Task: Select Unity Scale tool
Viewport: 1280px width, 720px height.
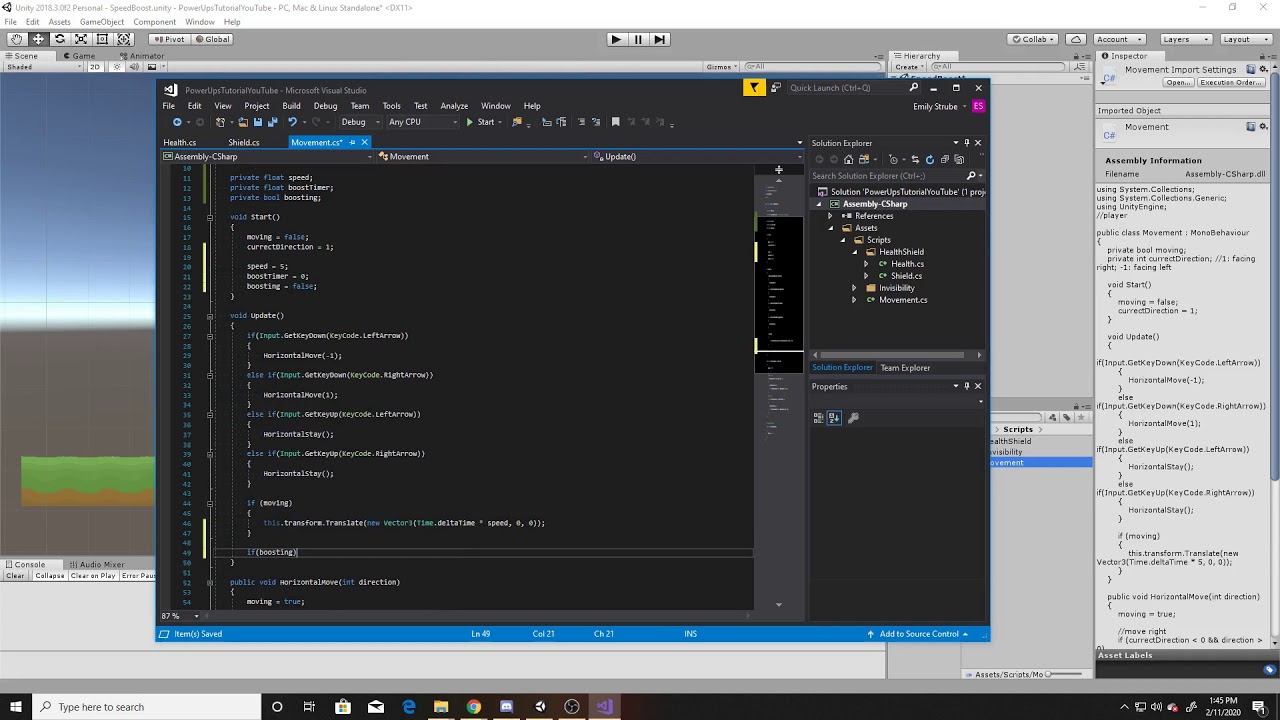Action: click(81, 39)
